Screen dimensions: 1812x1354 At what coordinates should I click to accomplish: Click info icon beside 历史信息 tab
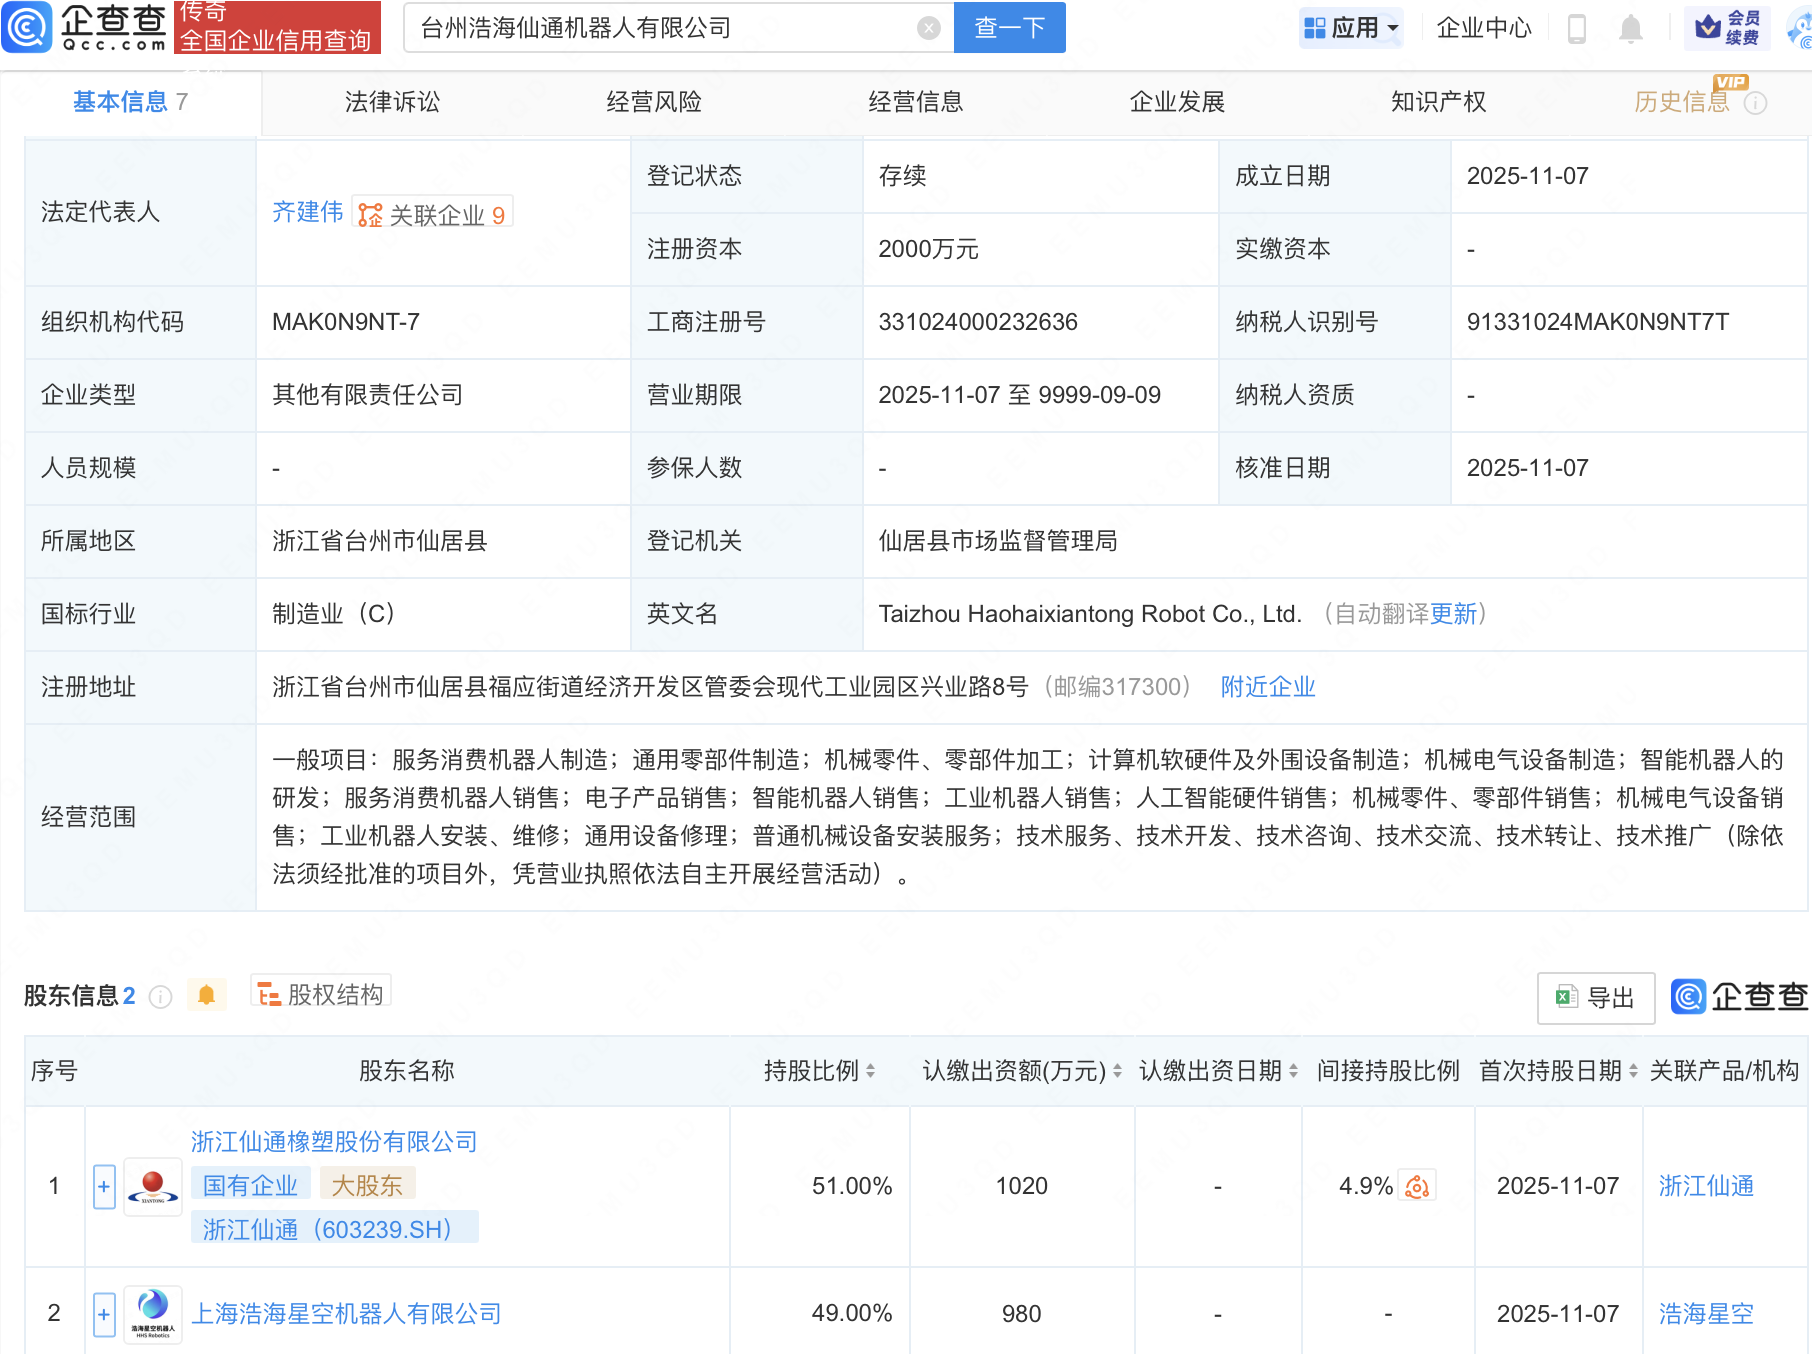1755,103
